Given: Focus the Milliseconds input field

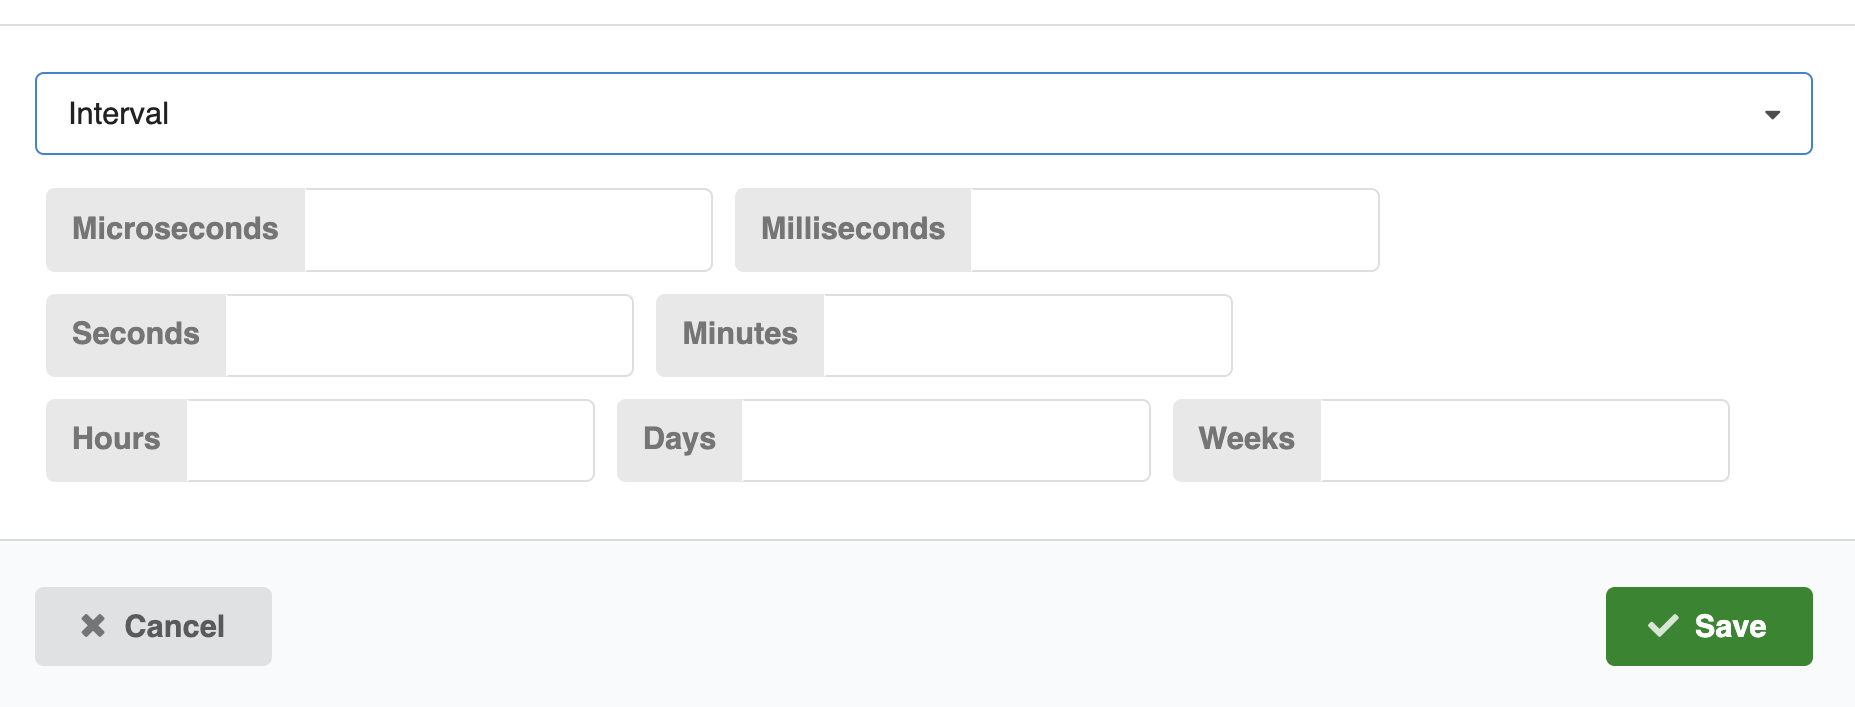Looking at the screenshot, I should pyautogui.click(x=1174, y=230).
